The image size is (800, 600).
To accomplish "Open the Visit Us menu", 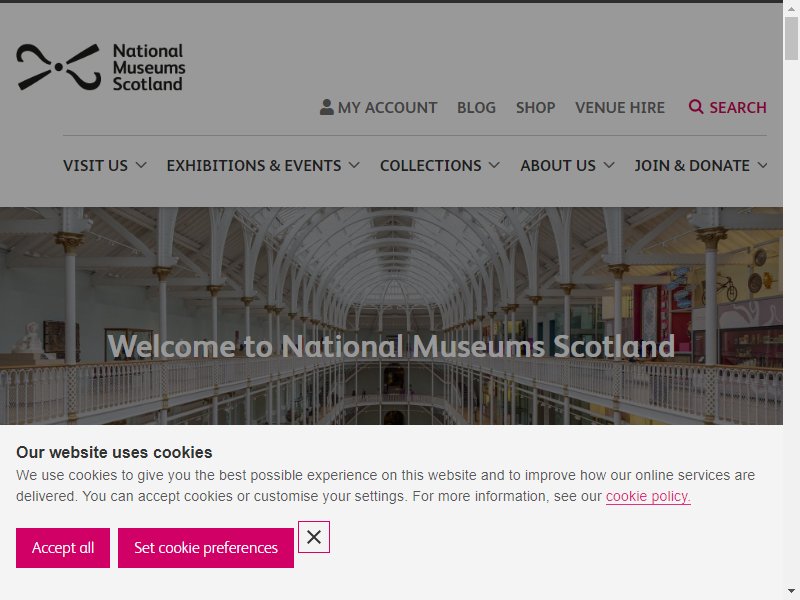I will point(95,166).
